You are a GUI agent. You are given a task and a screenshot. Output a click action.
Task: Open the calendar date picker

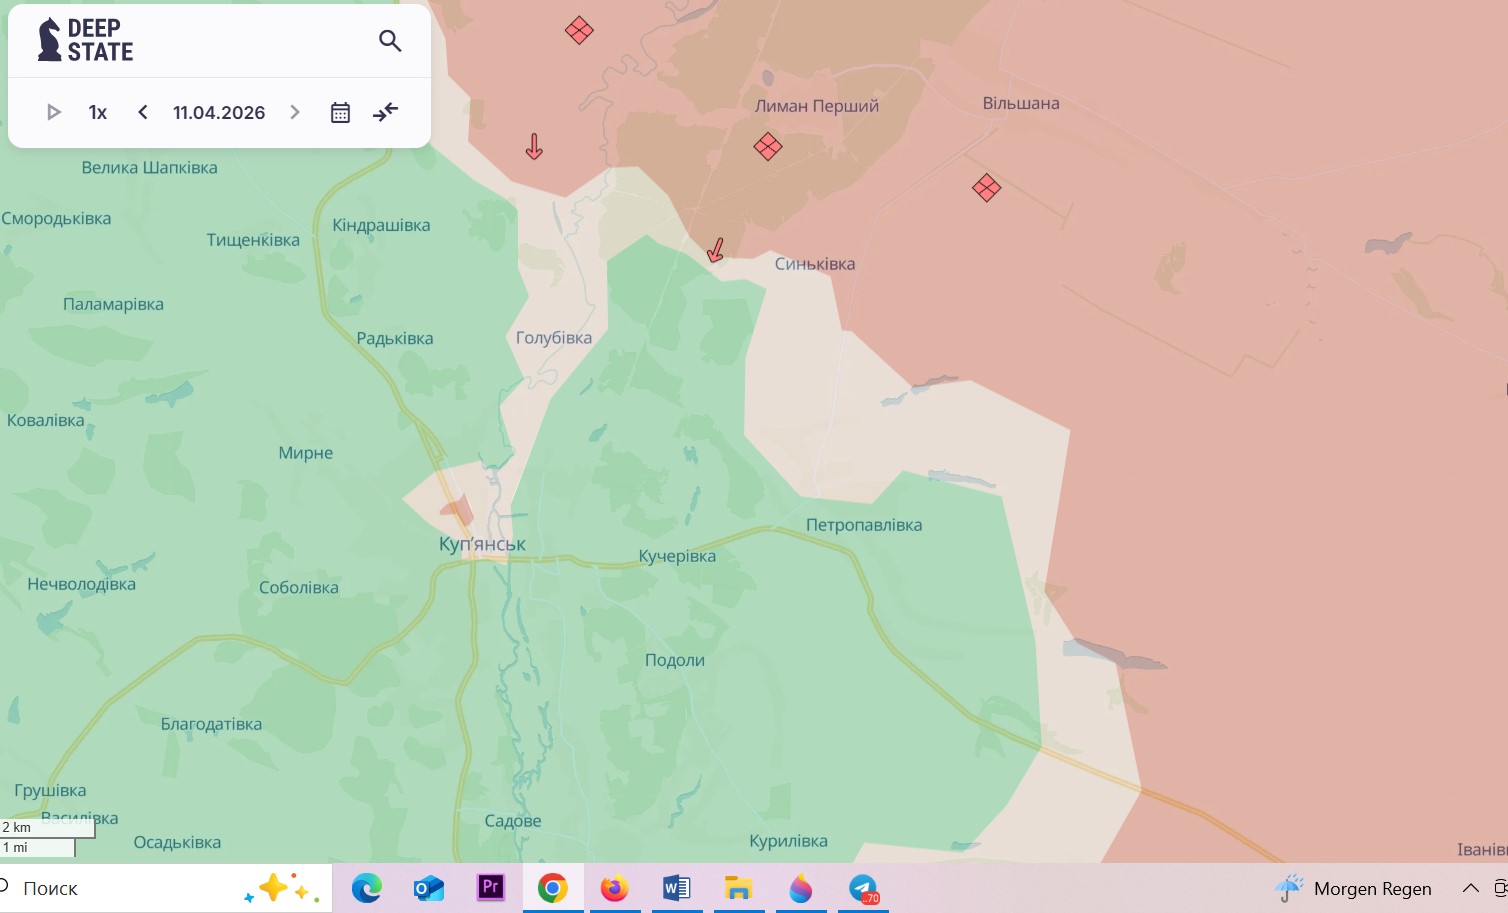[x=340, y=112]
